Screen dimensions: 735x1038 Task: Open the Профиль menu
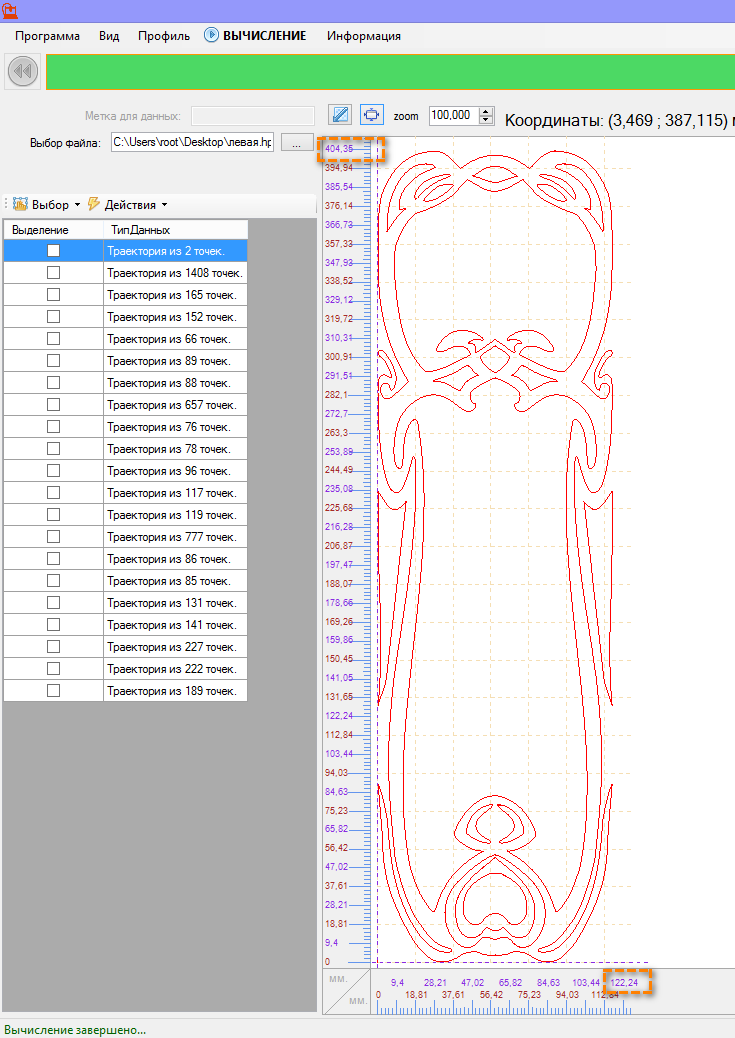(164, 36)
